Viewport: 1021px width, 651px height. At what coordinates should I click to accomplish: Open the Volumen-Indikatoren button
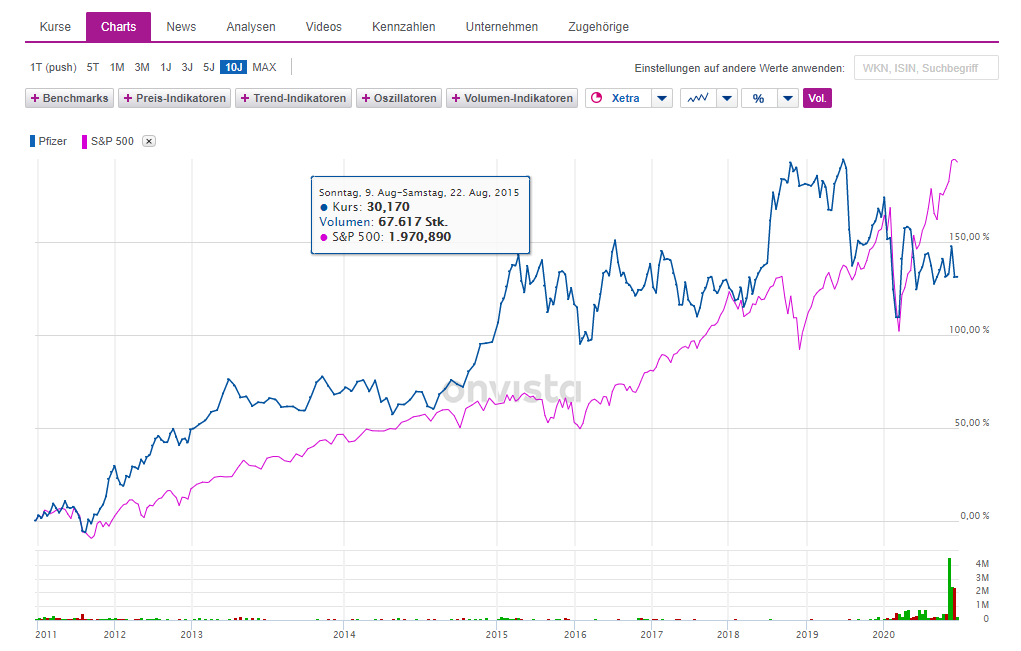coord(512,98)
